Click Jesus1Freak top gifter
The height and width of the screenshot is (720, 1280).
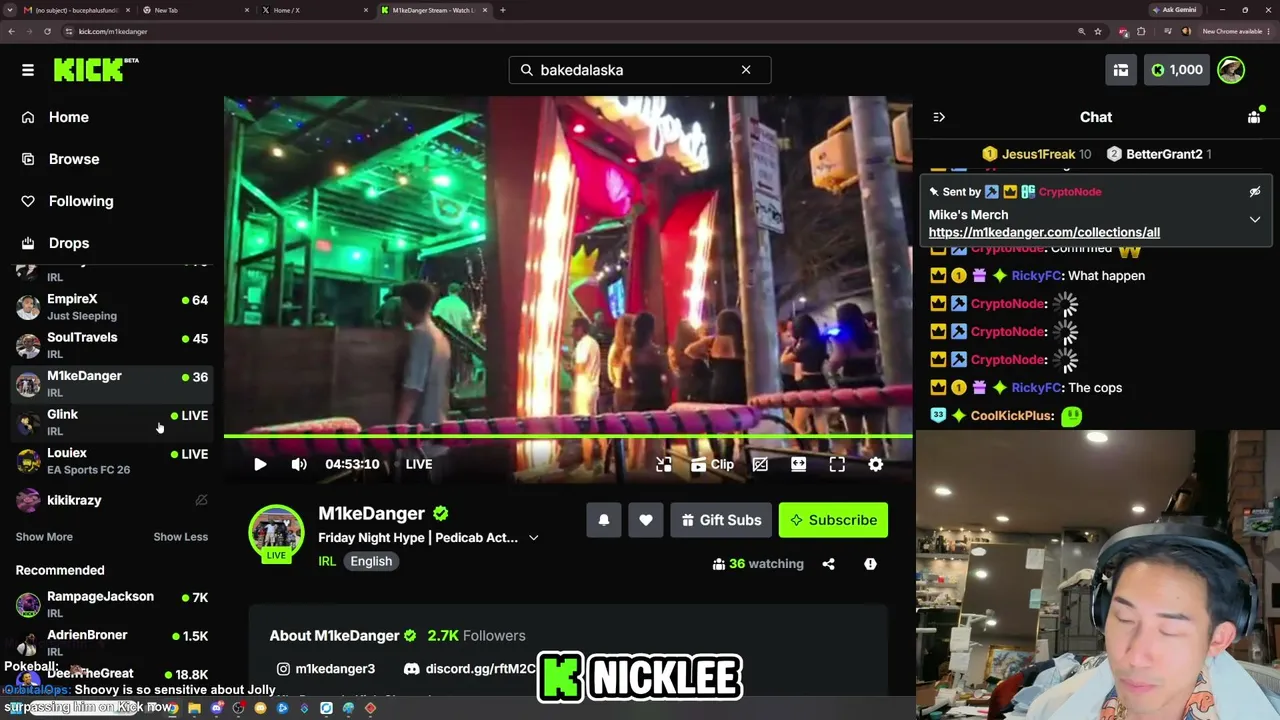point(1038,154)
